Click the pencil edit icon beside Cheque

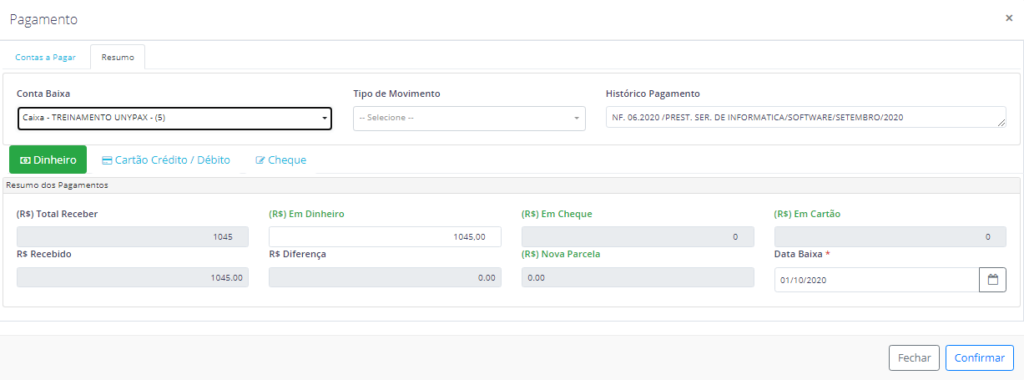260,160
